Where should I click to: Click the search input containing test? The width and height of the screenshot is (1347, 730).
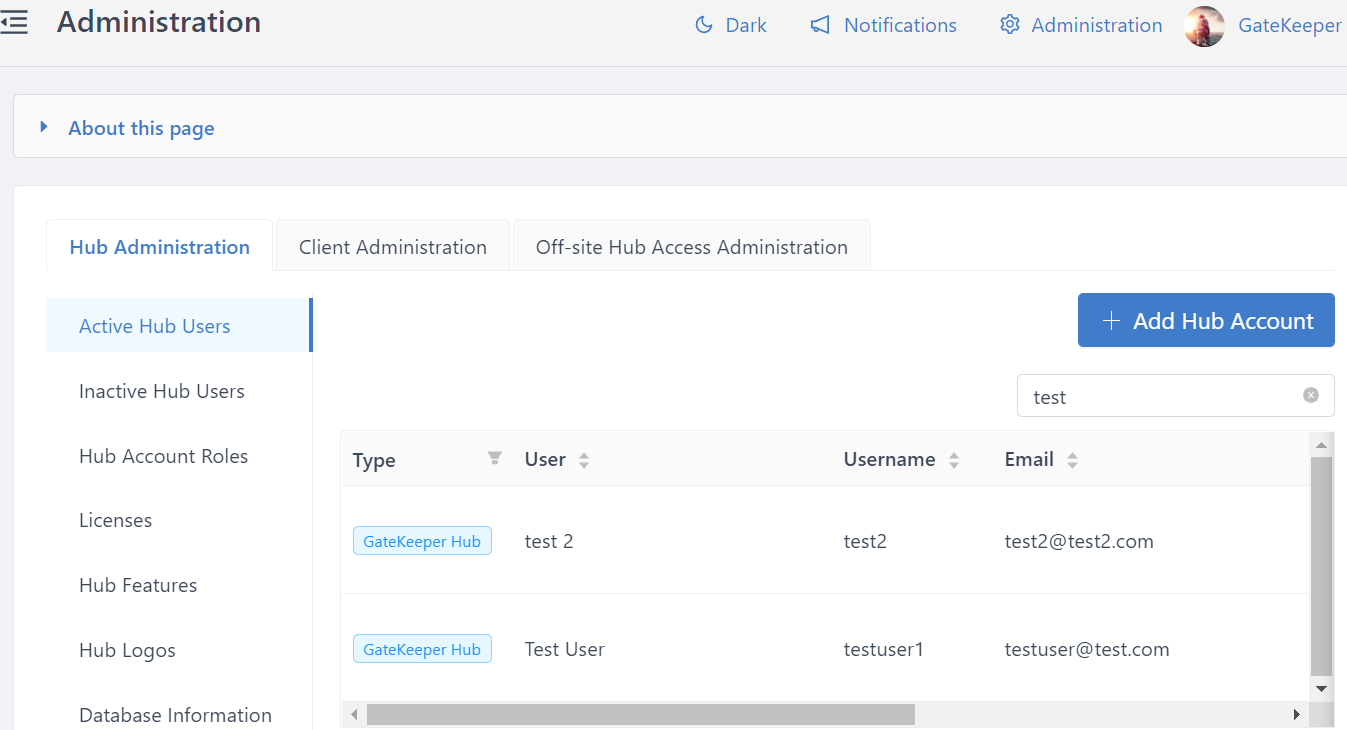[x=1160, y=396]
